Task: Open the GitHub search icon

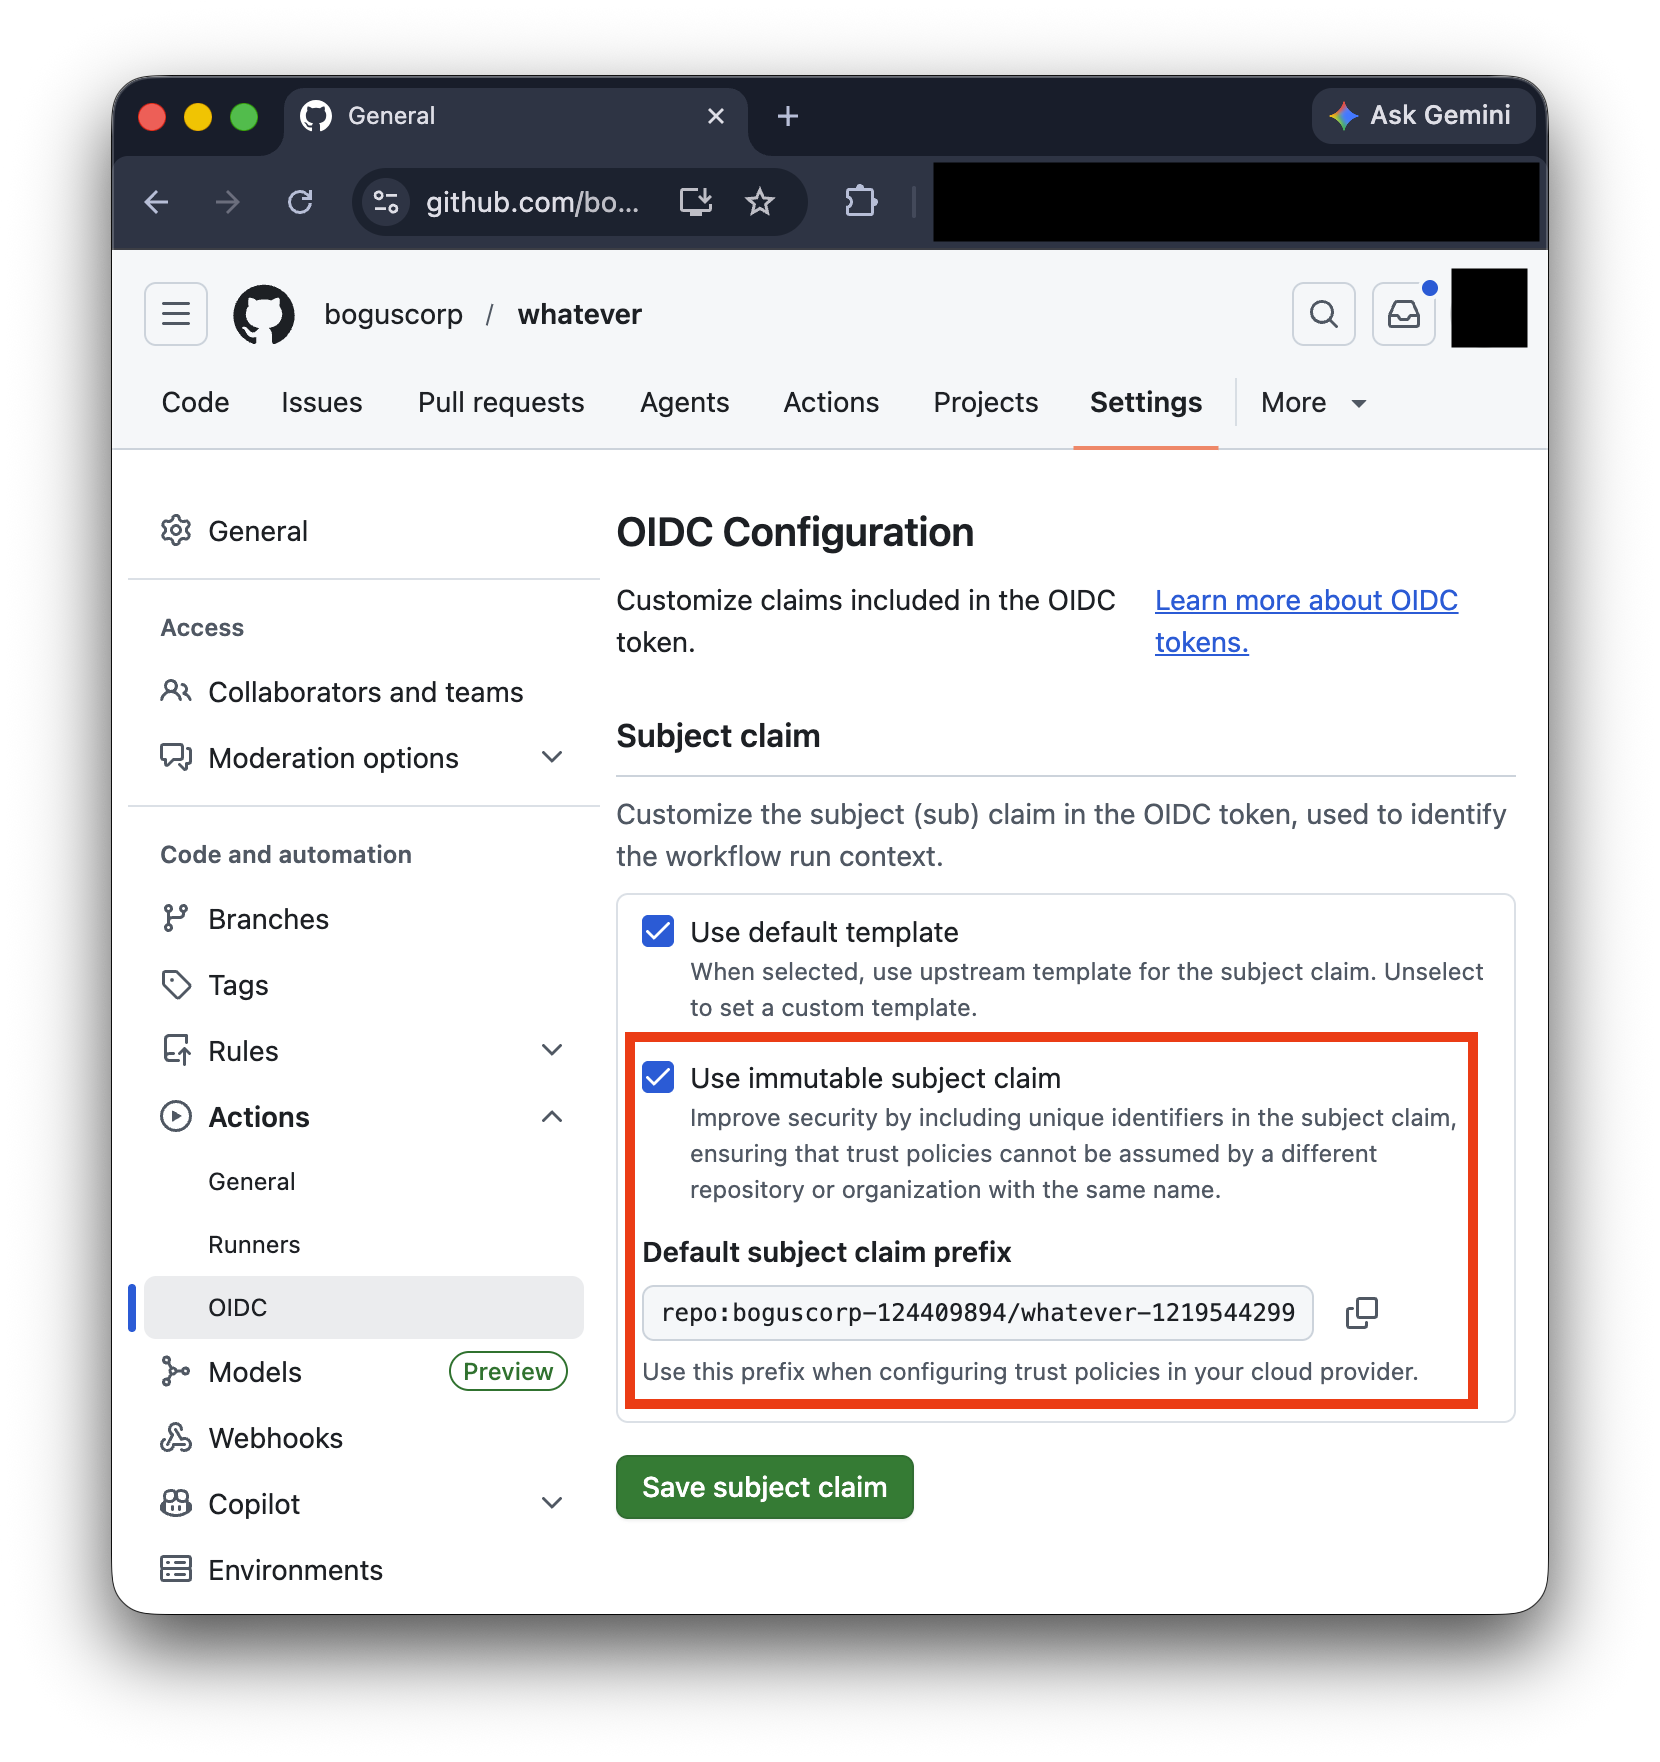Action: [1323, 314]
